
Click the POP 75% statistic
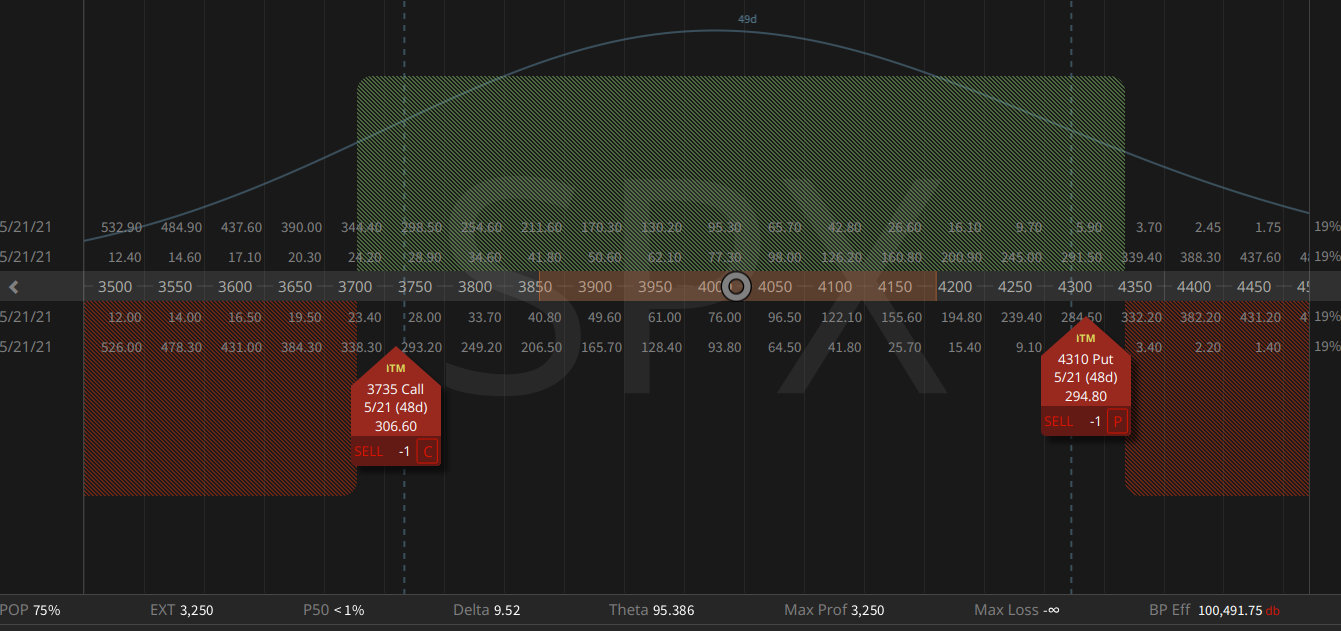30,610
